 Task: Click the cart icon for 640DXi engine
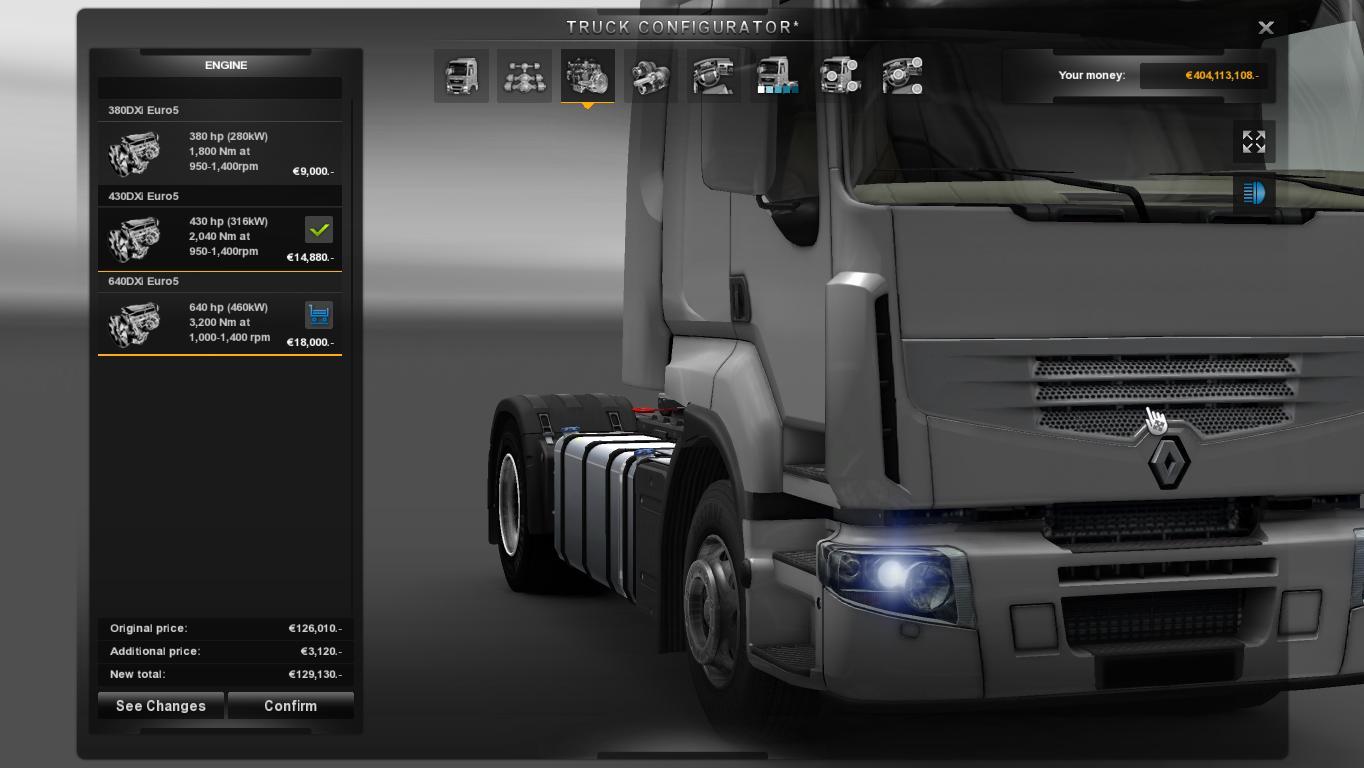click(319, 315)
